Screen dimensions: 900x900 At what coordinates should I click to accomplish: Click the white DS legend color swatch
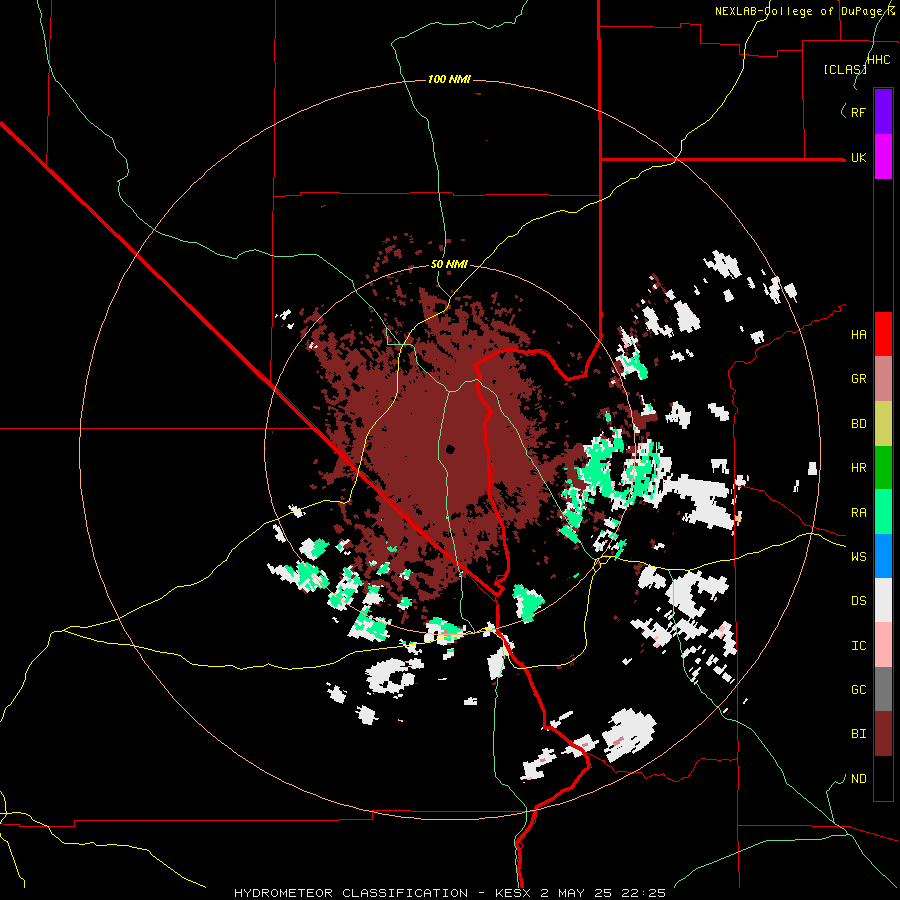pyautogui.click(x=883, y=600)
